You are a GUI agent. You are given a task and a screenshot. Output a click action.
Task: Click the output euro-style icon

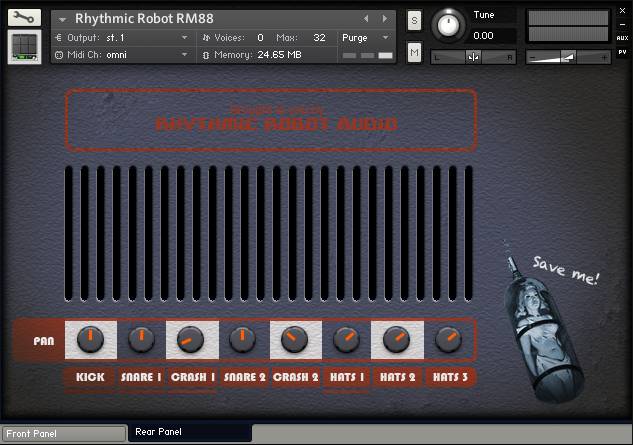pyautogui.click(x=59, y=38)
